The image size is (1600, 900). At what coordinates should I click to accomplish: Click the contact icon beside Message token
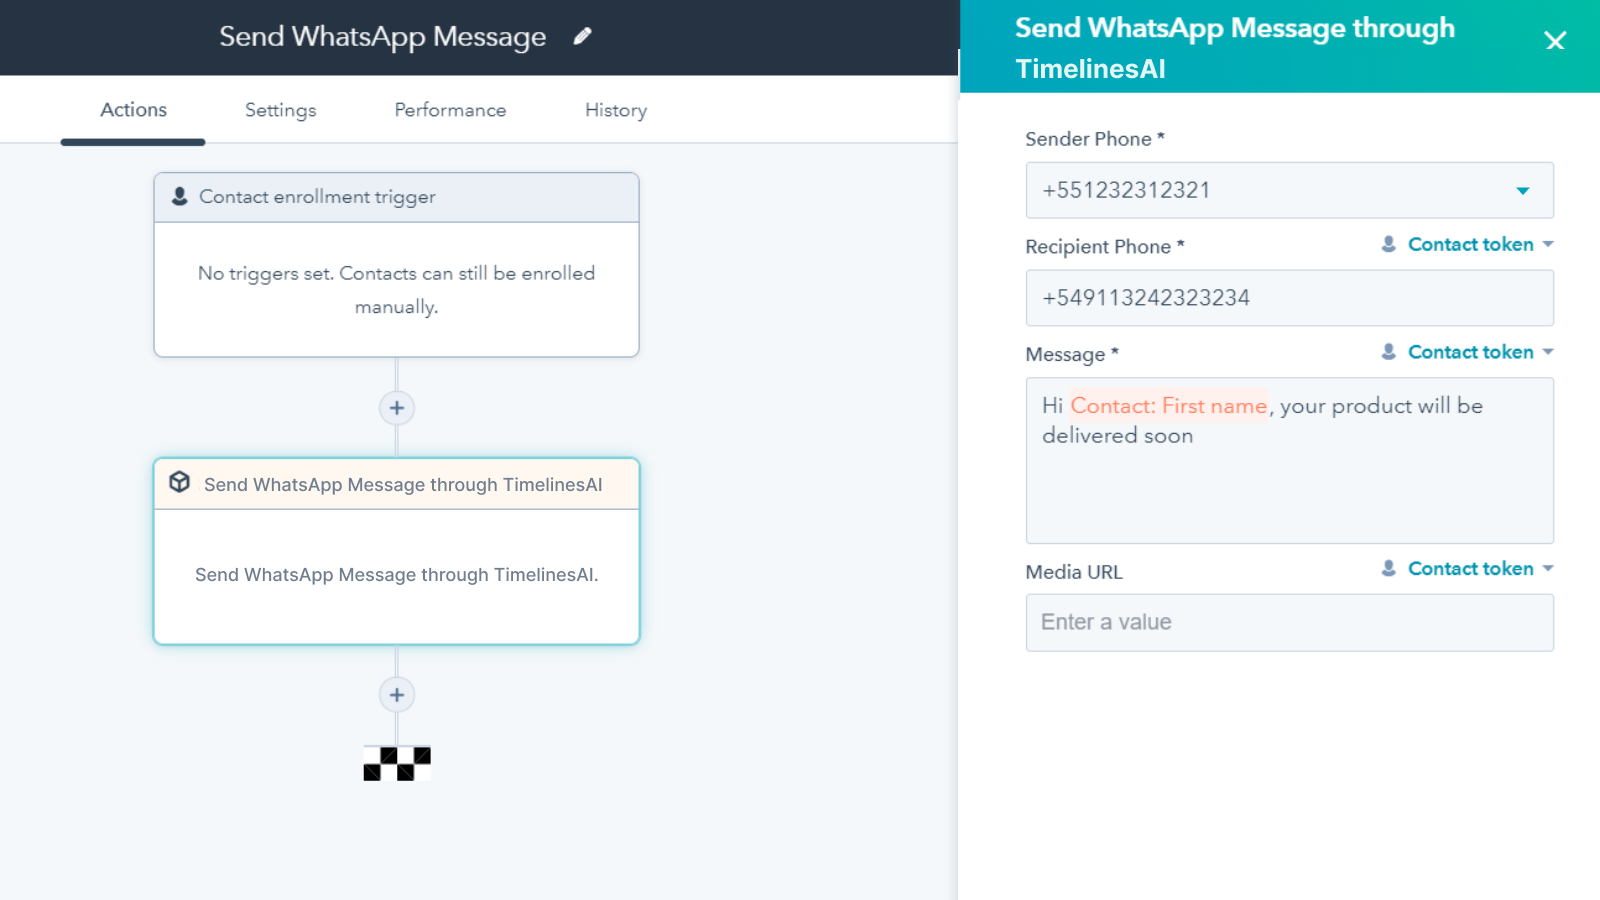1390,352
